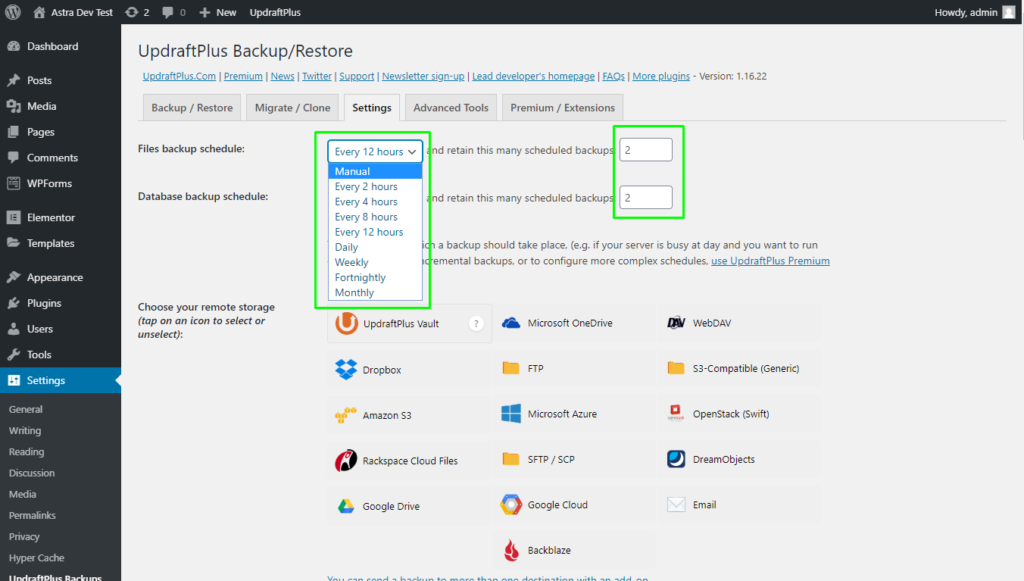Select Google Cloud storage icon
1024x581 pixels.
[511, 505]
